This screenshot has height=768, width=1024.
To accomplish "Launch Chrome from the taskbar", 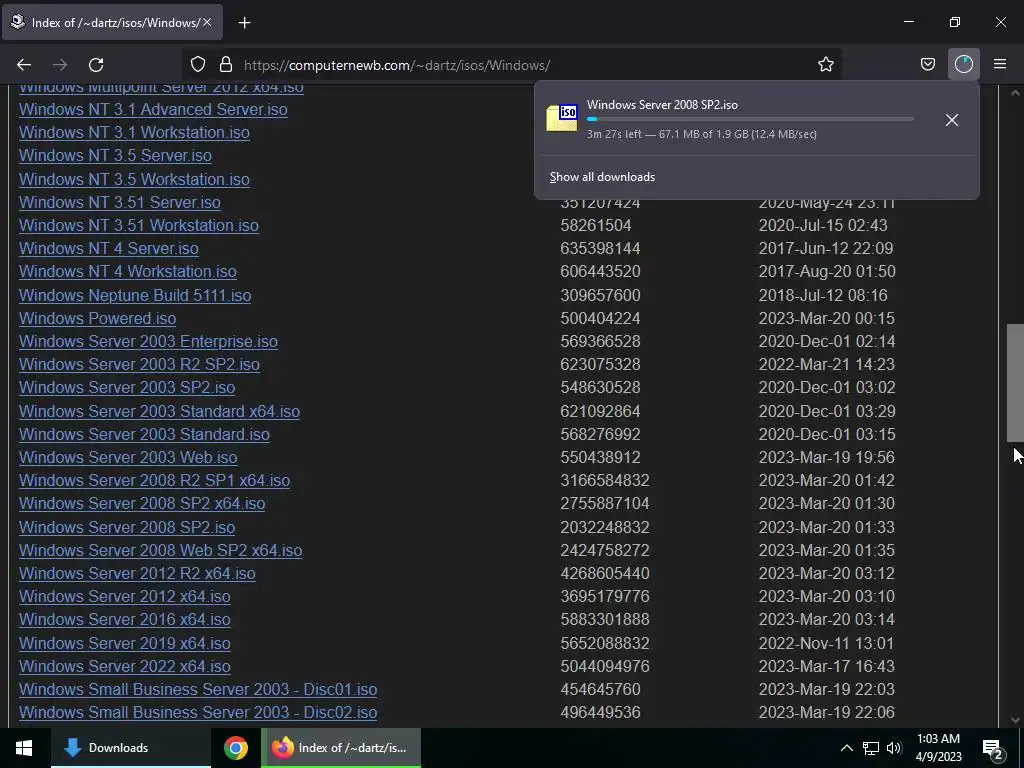I will tap(236, 748).
